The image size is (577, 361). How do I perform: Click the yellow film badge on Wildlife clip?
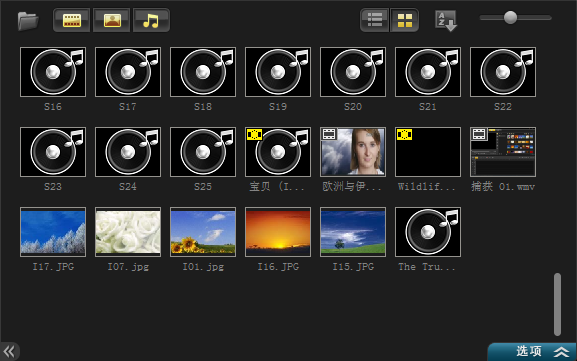[x=404, y=134]
